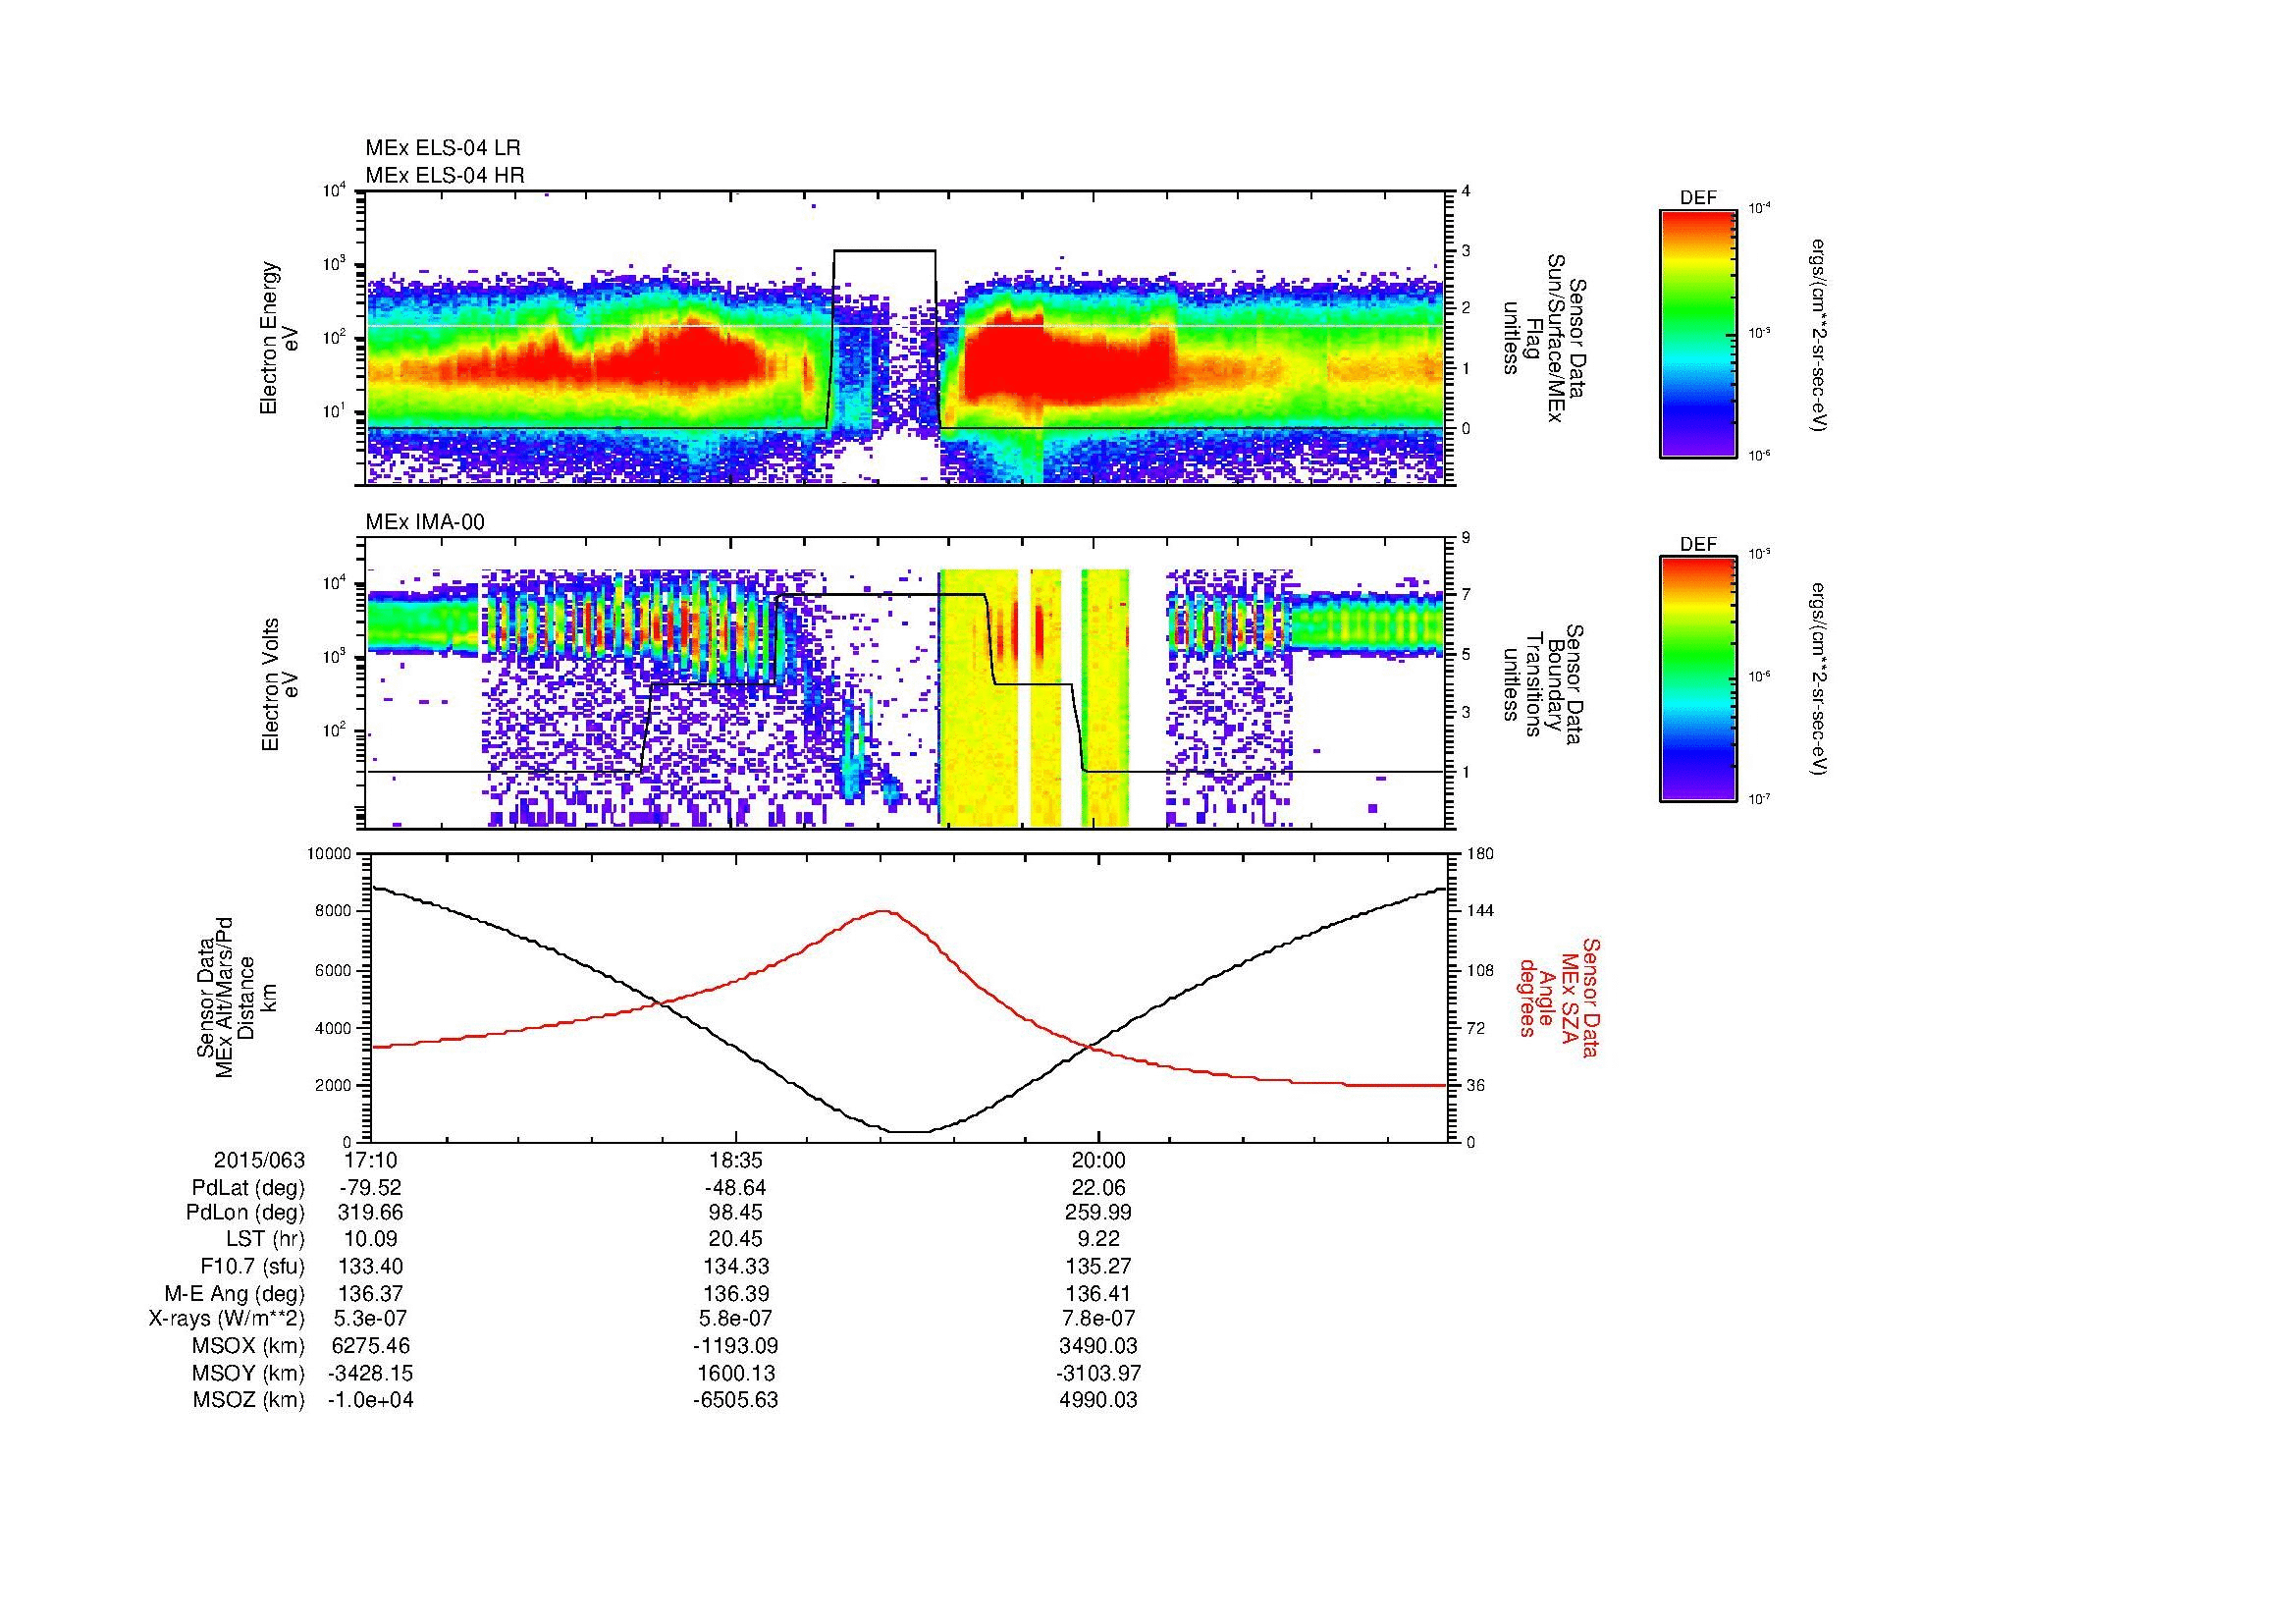2296x1623 pixels.
Task: Click the M-E Ang value 136.41
Action: click(1099, 1293)
